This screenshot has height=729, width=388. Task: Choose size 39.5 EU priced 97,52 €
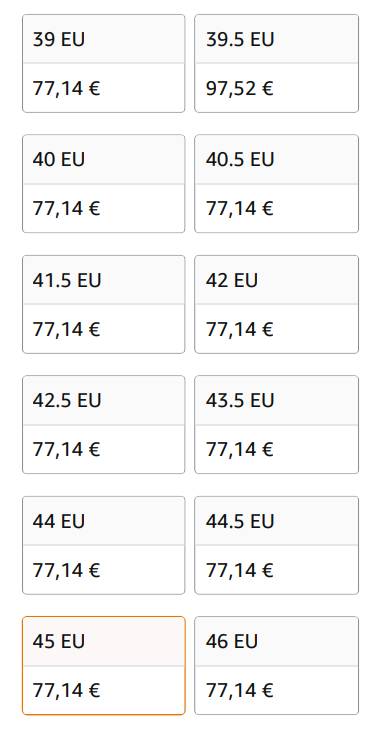276,63
